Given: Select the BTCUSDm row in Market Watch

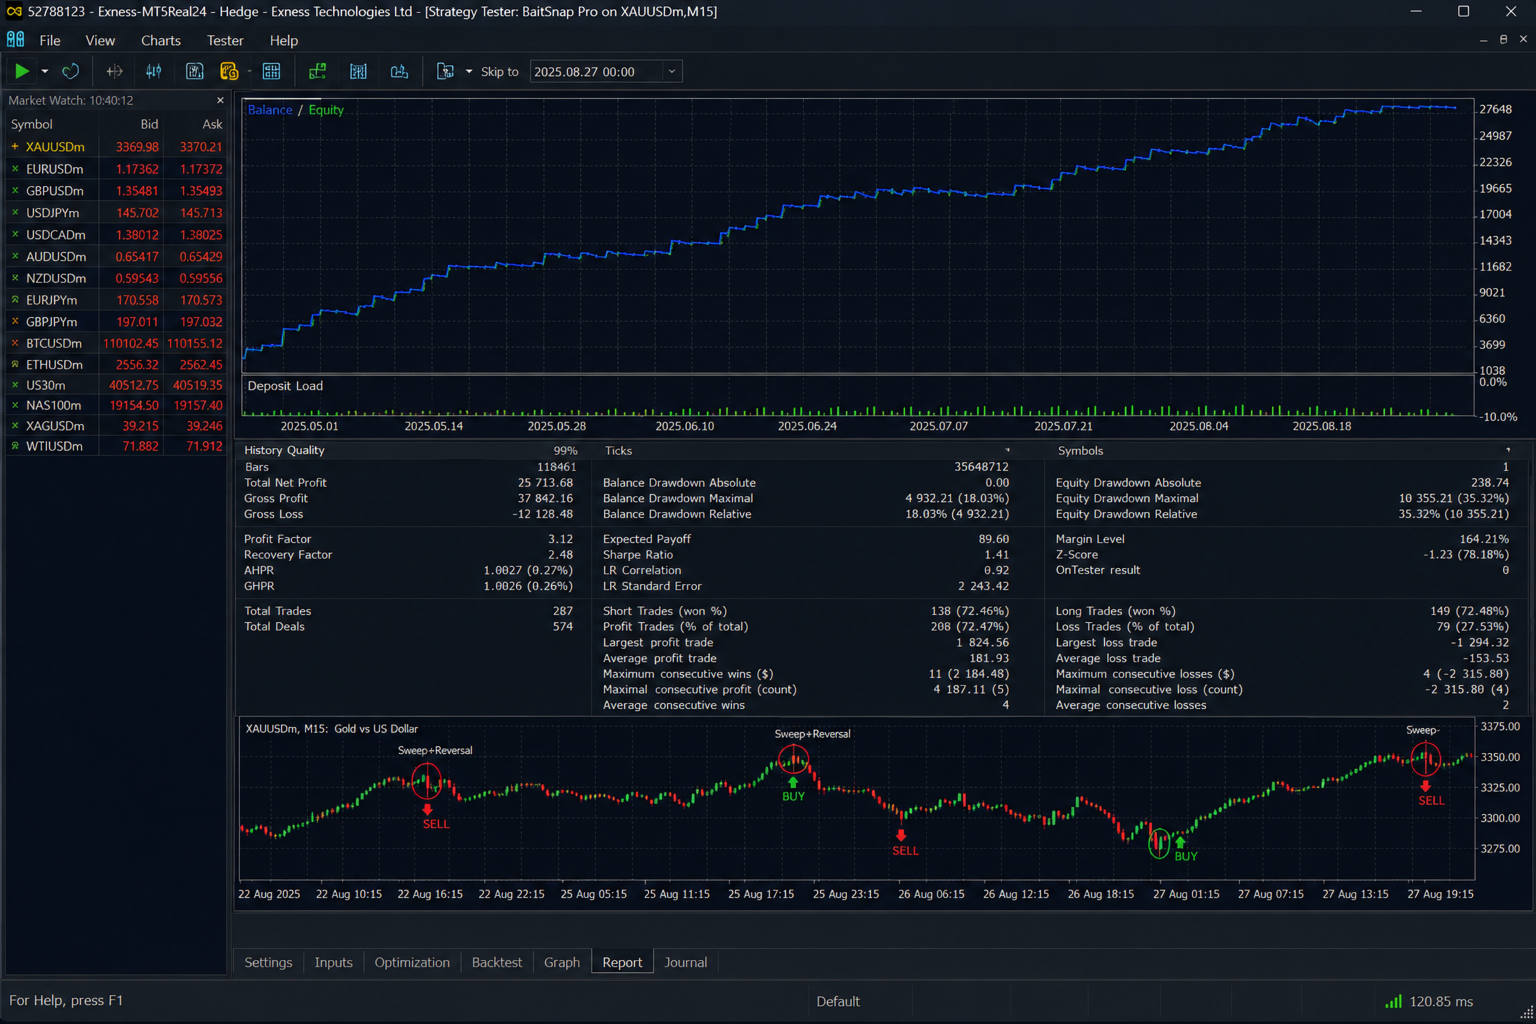Looking at the screenshot, I should pos(115,343).
